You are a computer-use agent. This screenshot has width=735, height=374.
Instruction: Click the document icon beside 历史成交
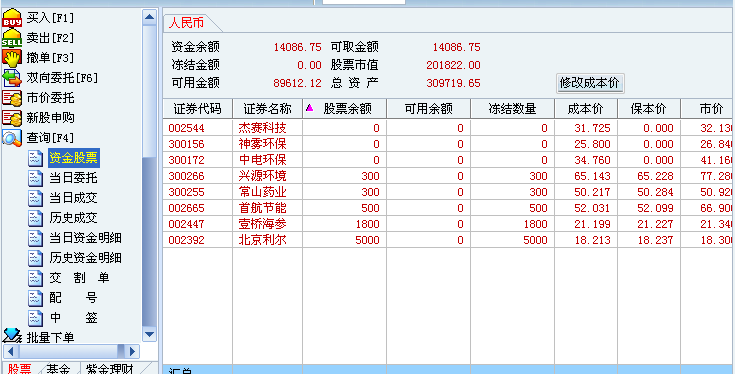(36, 218)
